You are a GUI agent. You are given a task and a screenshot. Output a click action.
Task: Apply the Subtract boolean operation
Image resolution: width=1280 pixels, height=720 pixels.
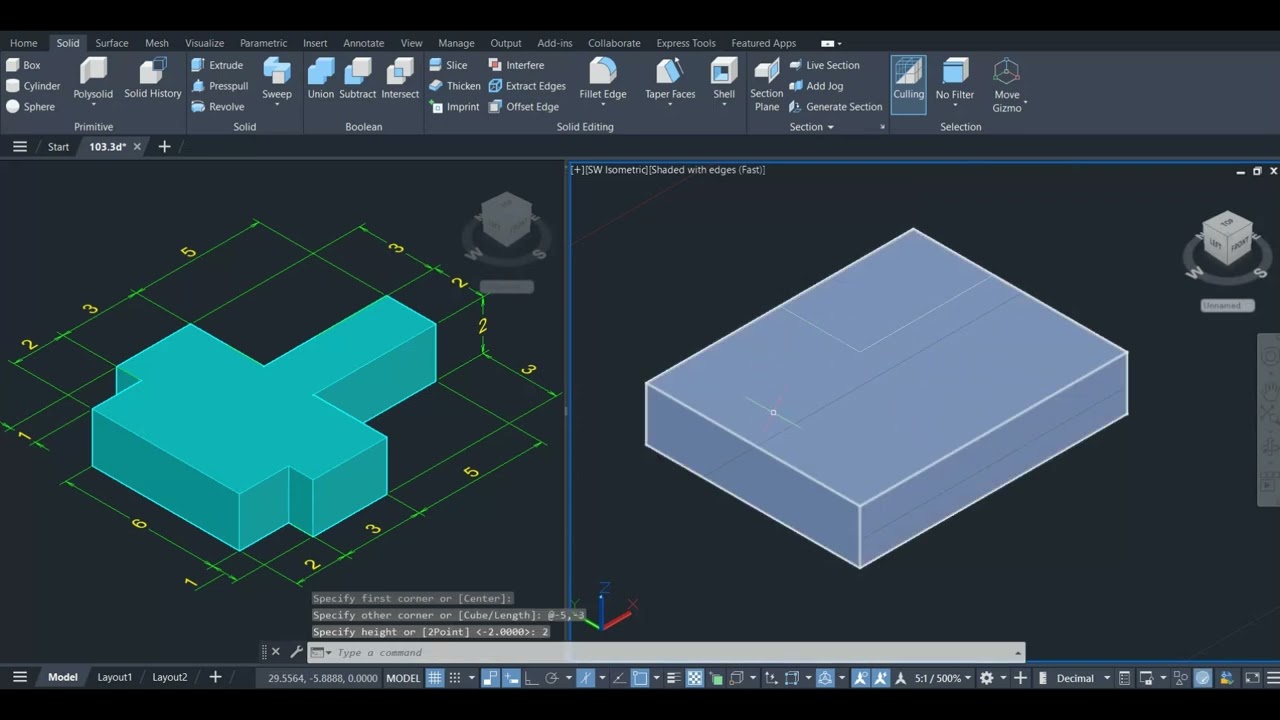357,79
